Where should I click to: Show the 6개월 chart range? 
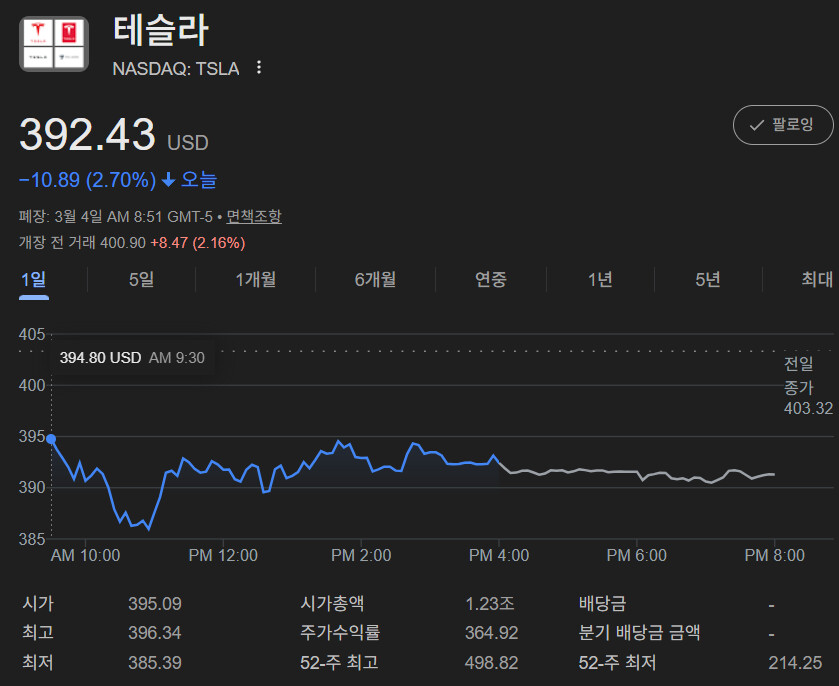[375, 280]
